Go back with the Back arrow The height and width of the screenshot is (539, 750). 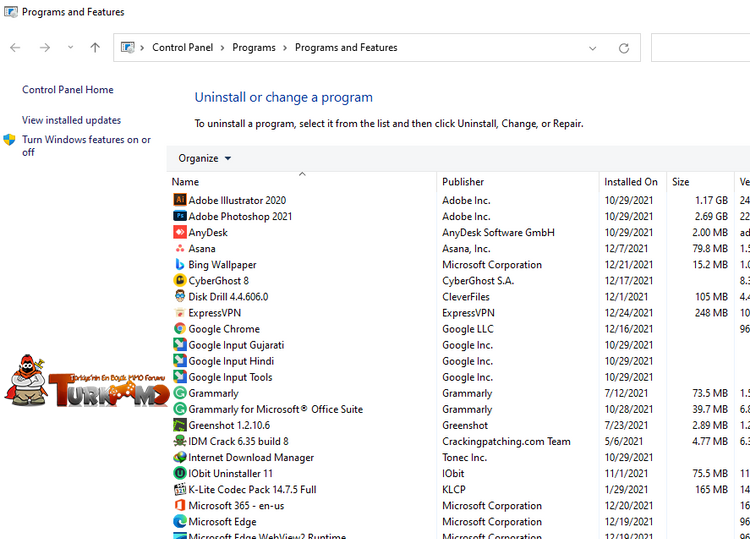tap(15, 47)
